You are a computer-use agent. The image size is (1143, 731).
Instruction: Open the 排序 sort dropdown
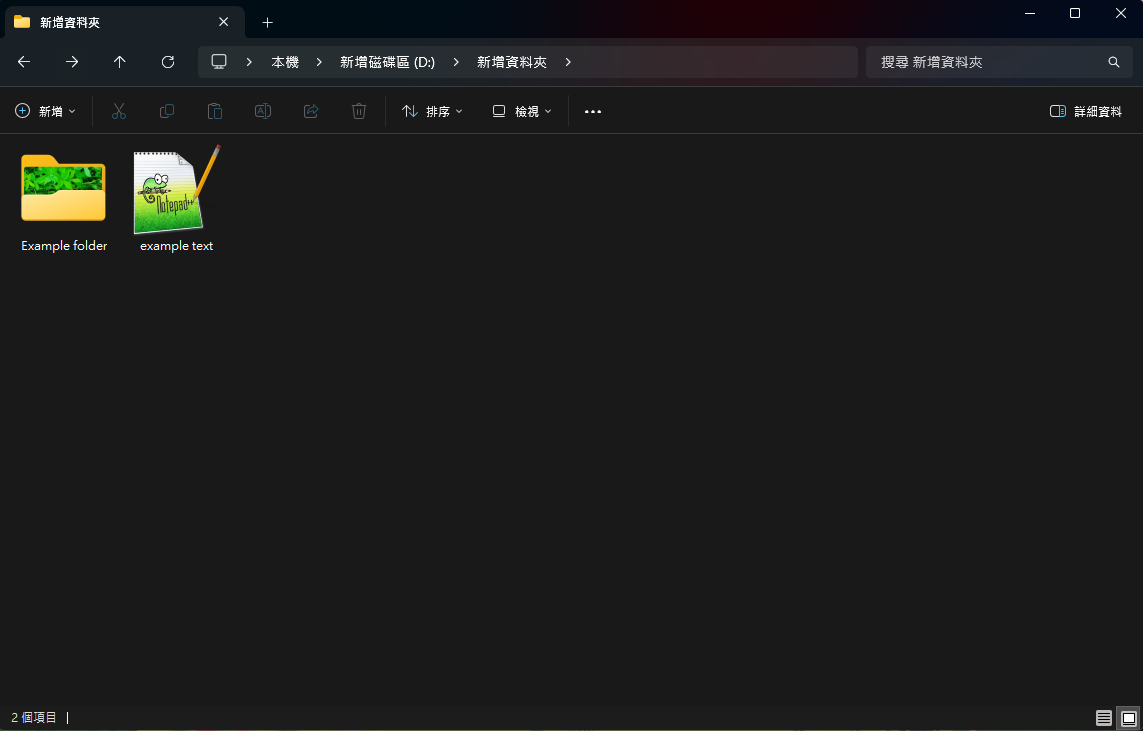click(x=431, y=111)
